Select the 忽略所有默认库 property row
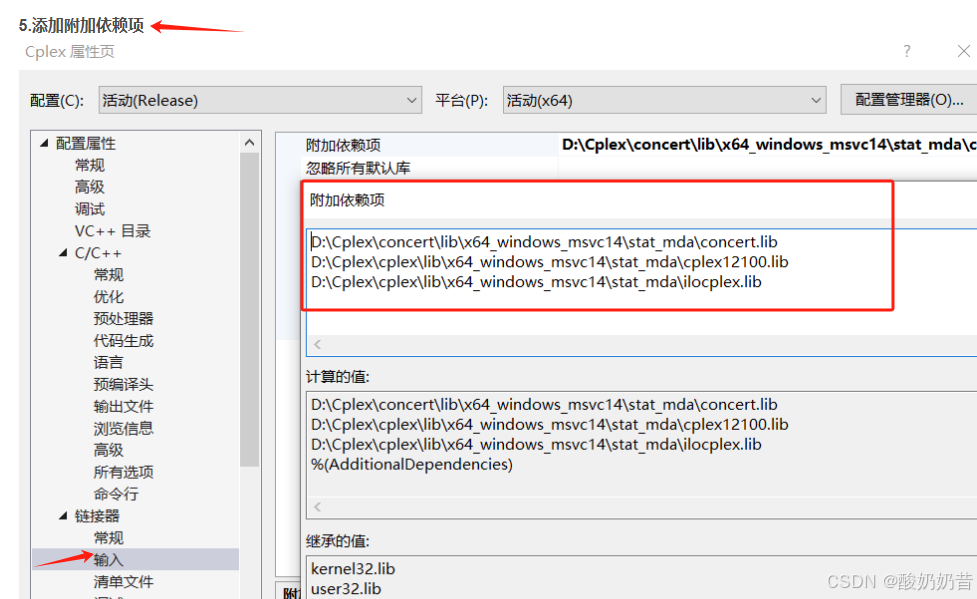The height and width of the screenshot is (599, 977). click(358, 168)
